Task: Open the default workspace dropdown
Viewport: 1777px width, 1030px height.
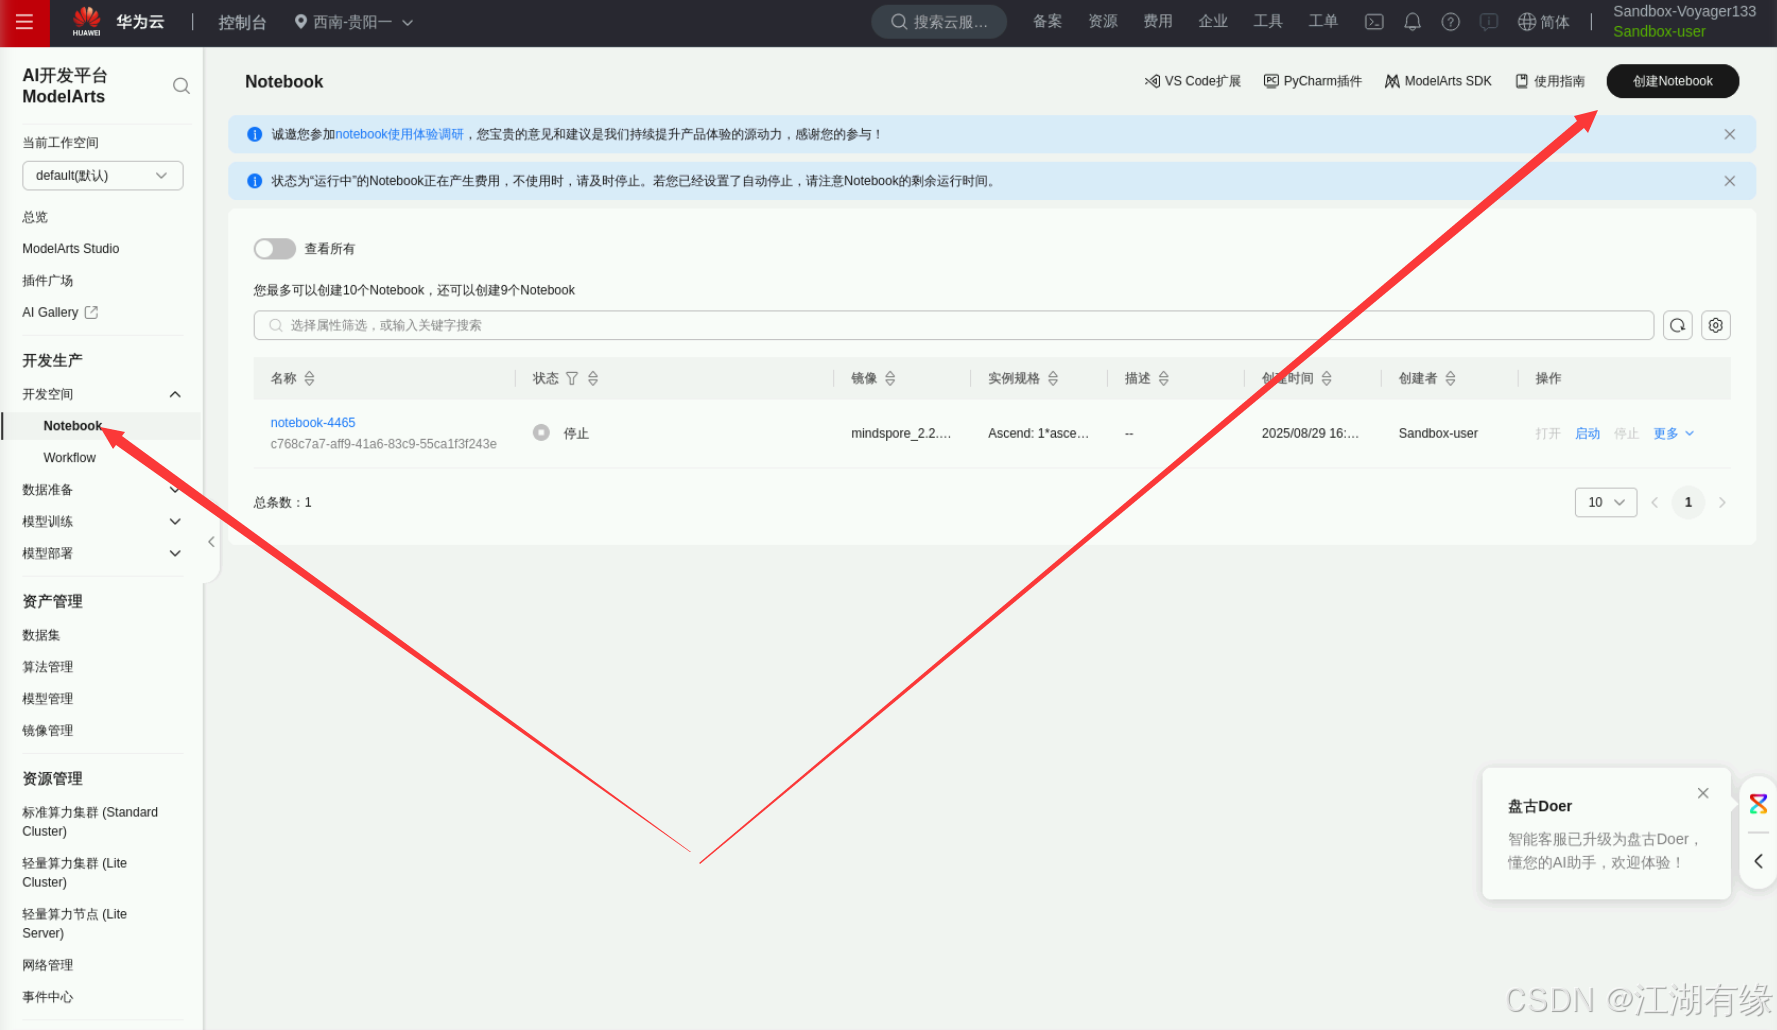Action: click(x=102, y=175)
